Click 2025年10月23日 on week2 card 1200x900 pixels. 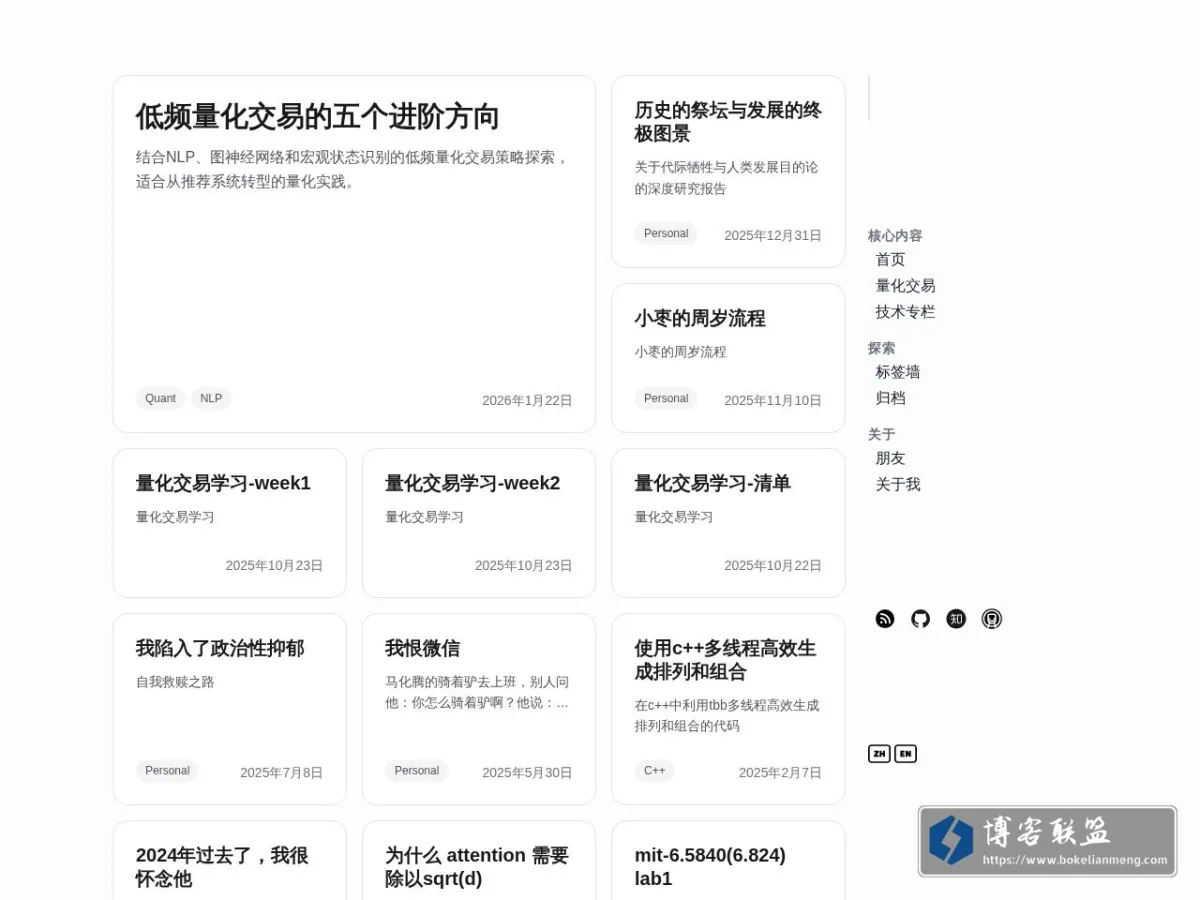(x=523, y=566)
